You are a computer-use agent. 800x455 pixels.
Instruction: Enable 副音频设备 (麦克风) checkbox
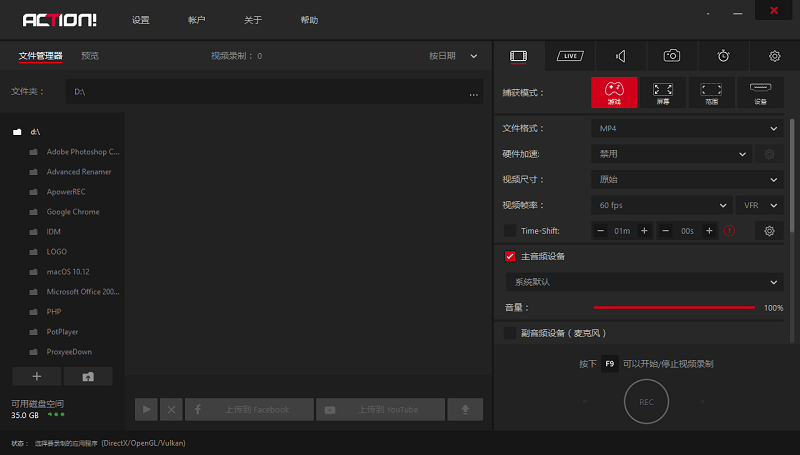click(x=510, y=333)
